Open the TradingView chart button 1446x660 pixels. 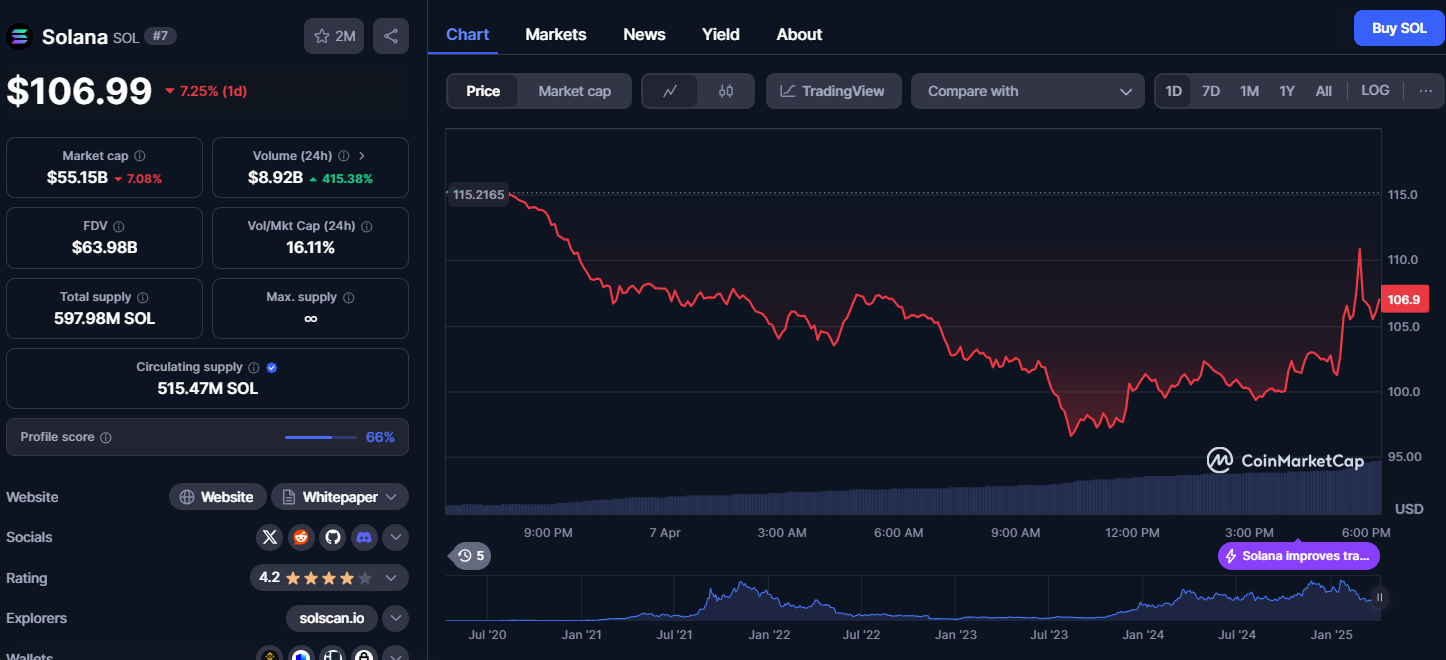point(833,91)
